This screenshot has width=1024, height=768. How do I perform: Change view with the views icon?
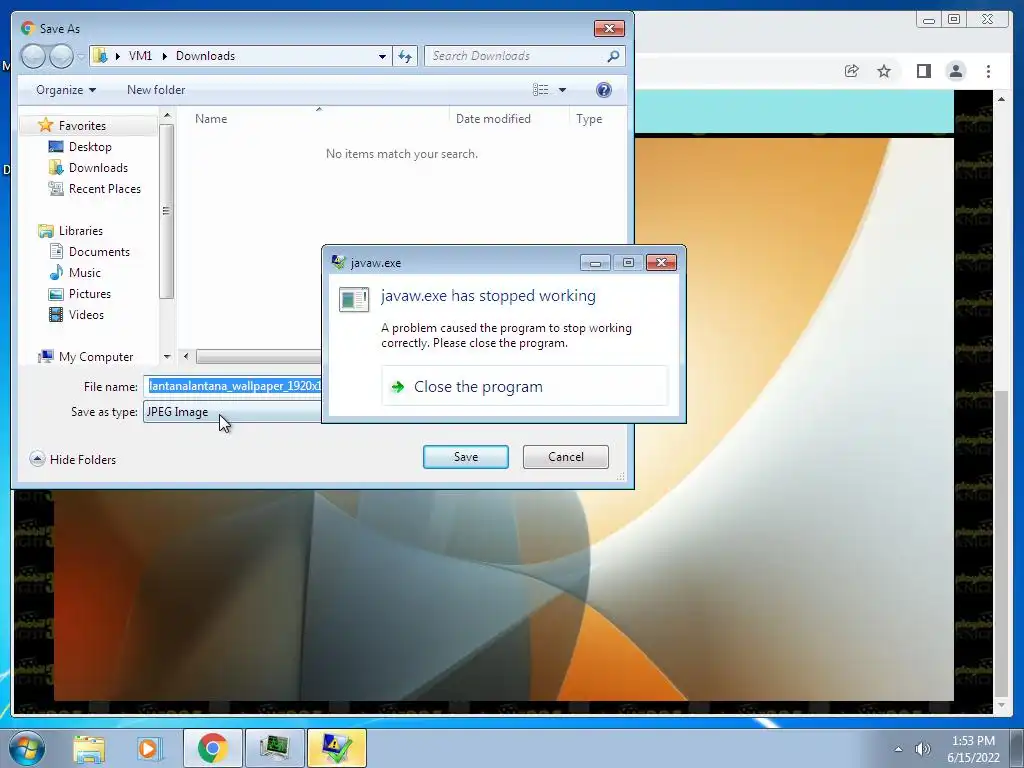click(541, 90)
